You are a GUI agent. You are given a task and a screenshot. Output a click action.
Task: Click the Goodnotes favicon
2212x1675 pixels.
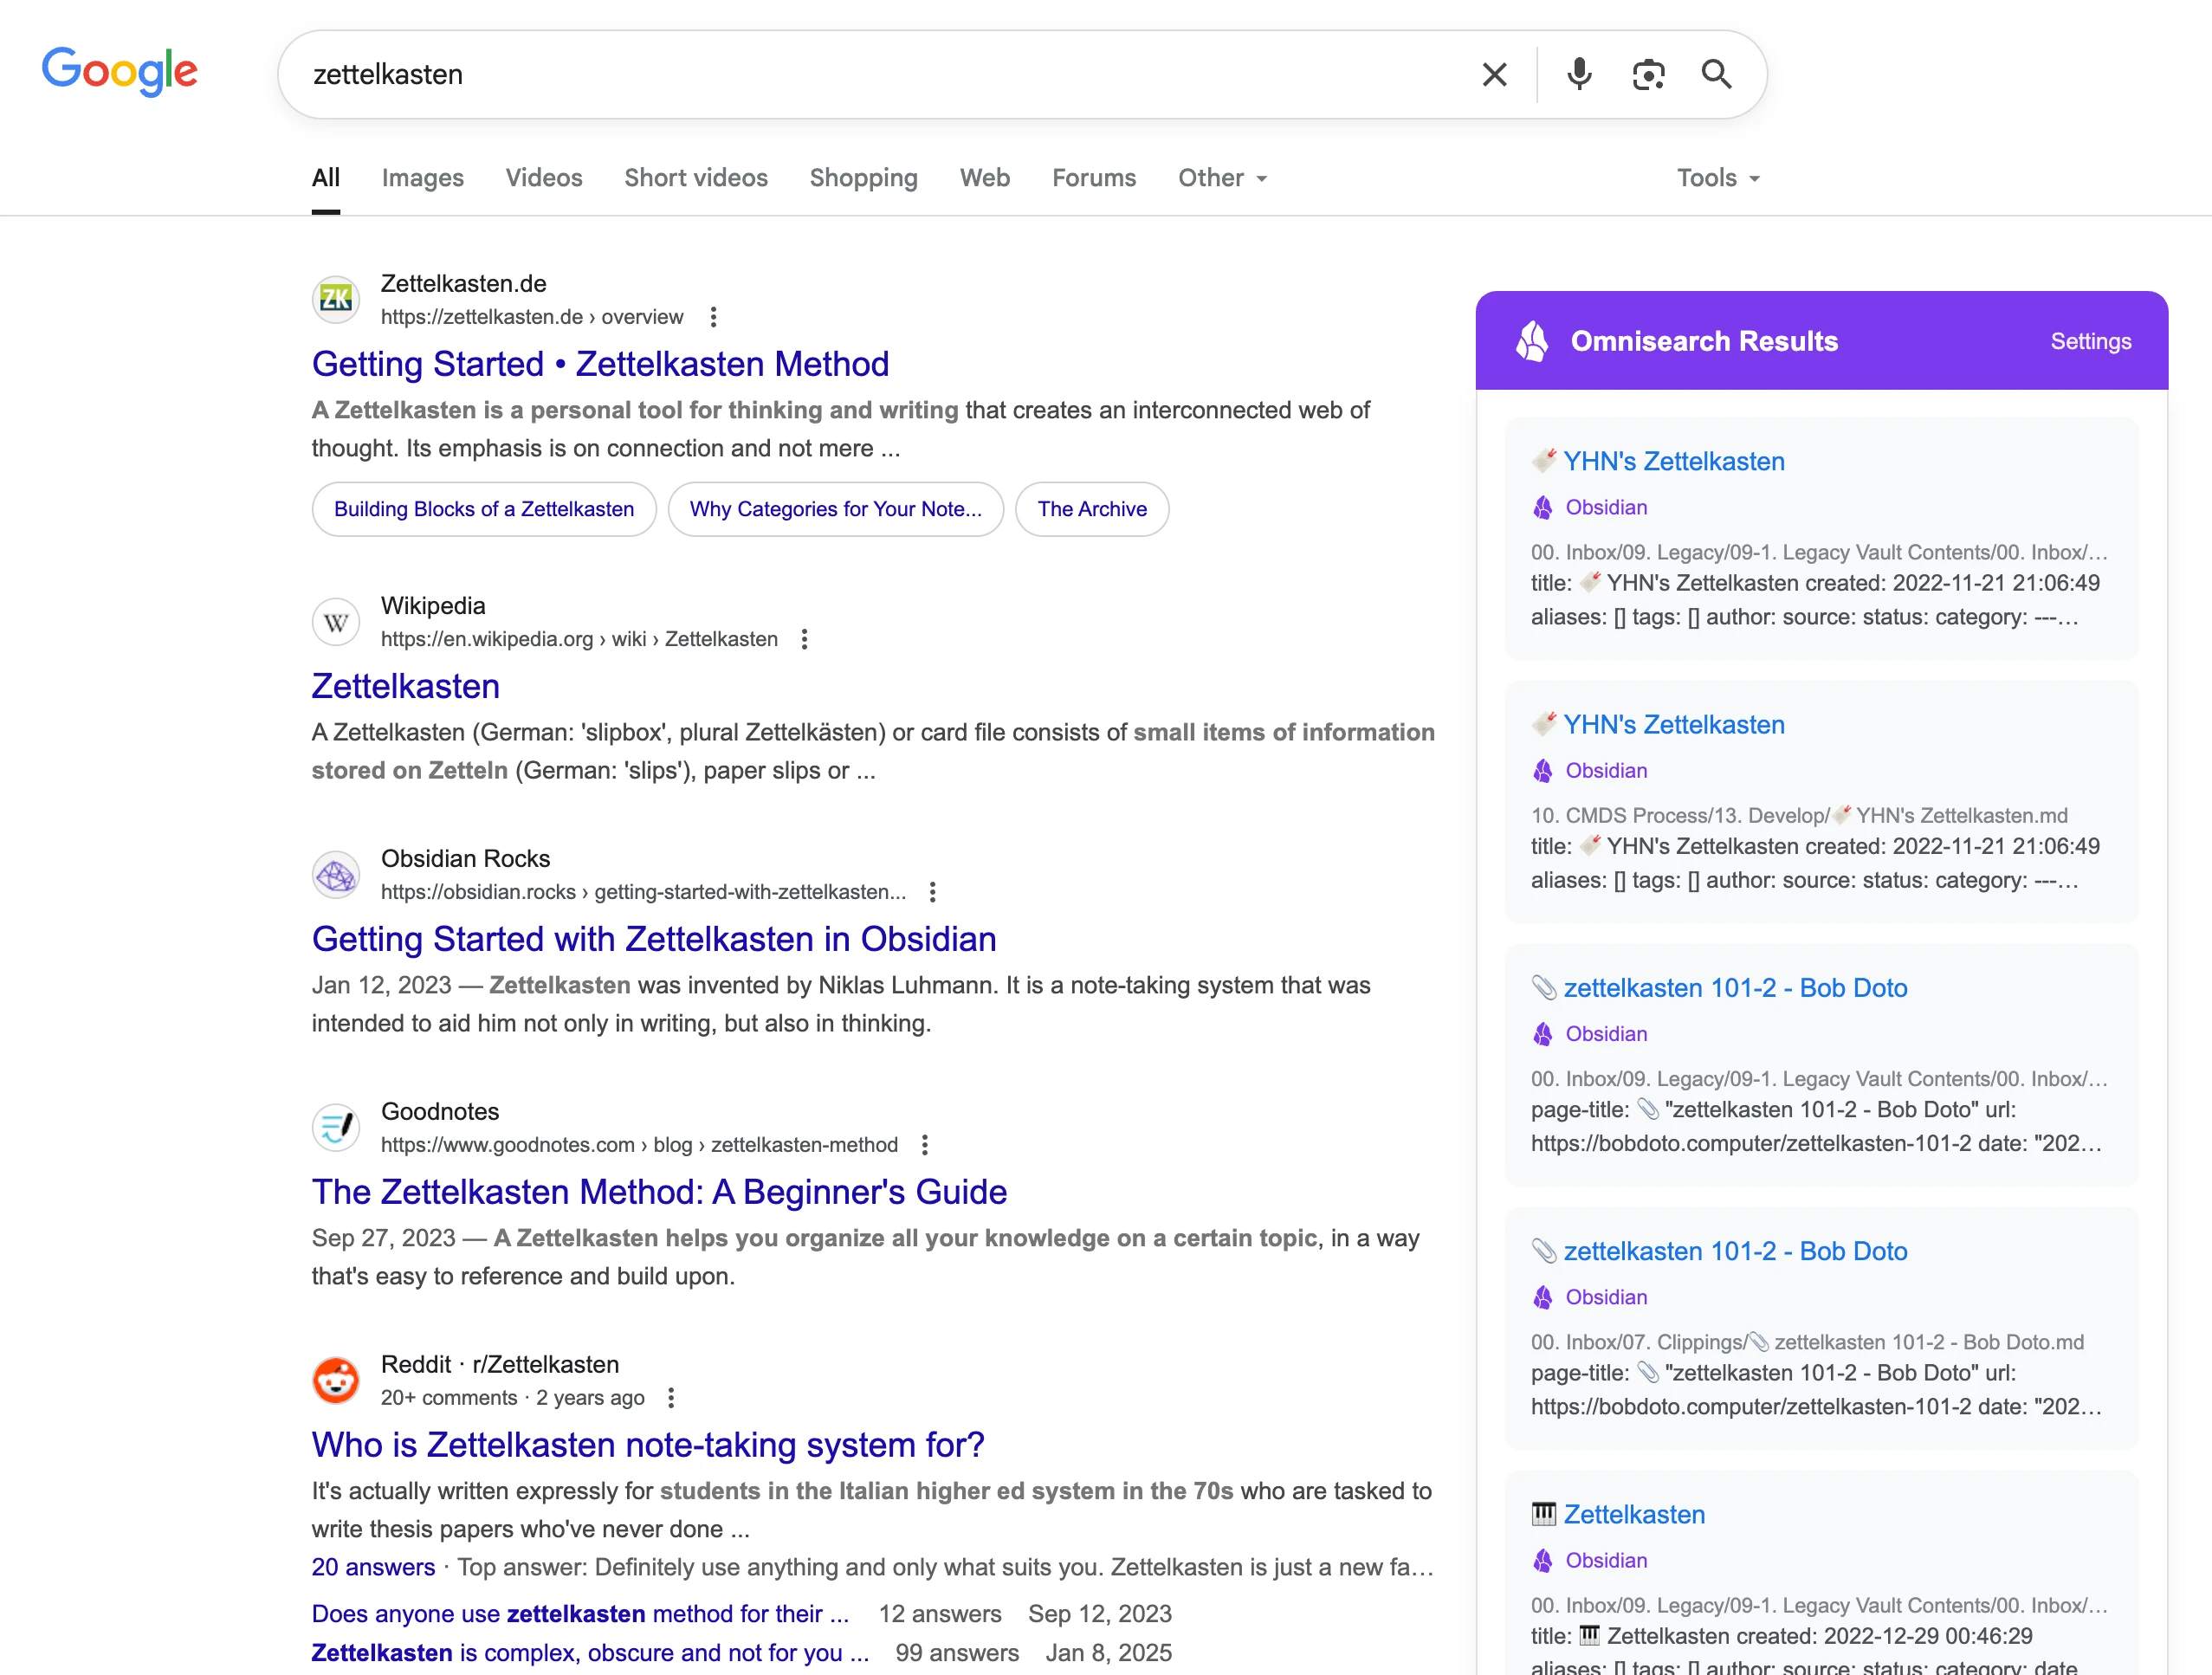coord(336,1128)
